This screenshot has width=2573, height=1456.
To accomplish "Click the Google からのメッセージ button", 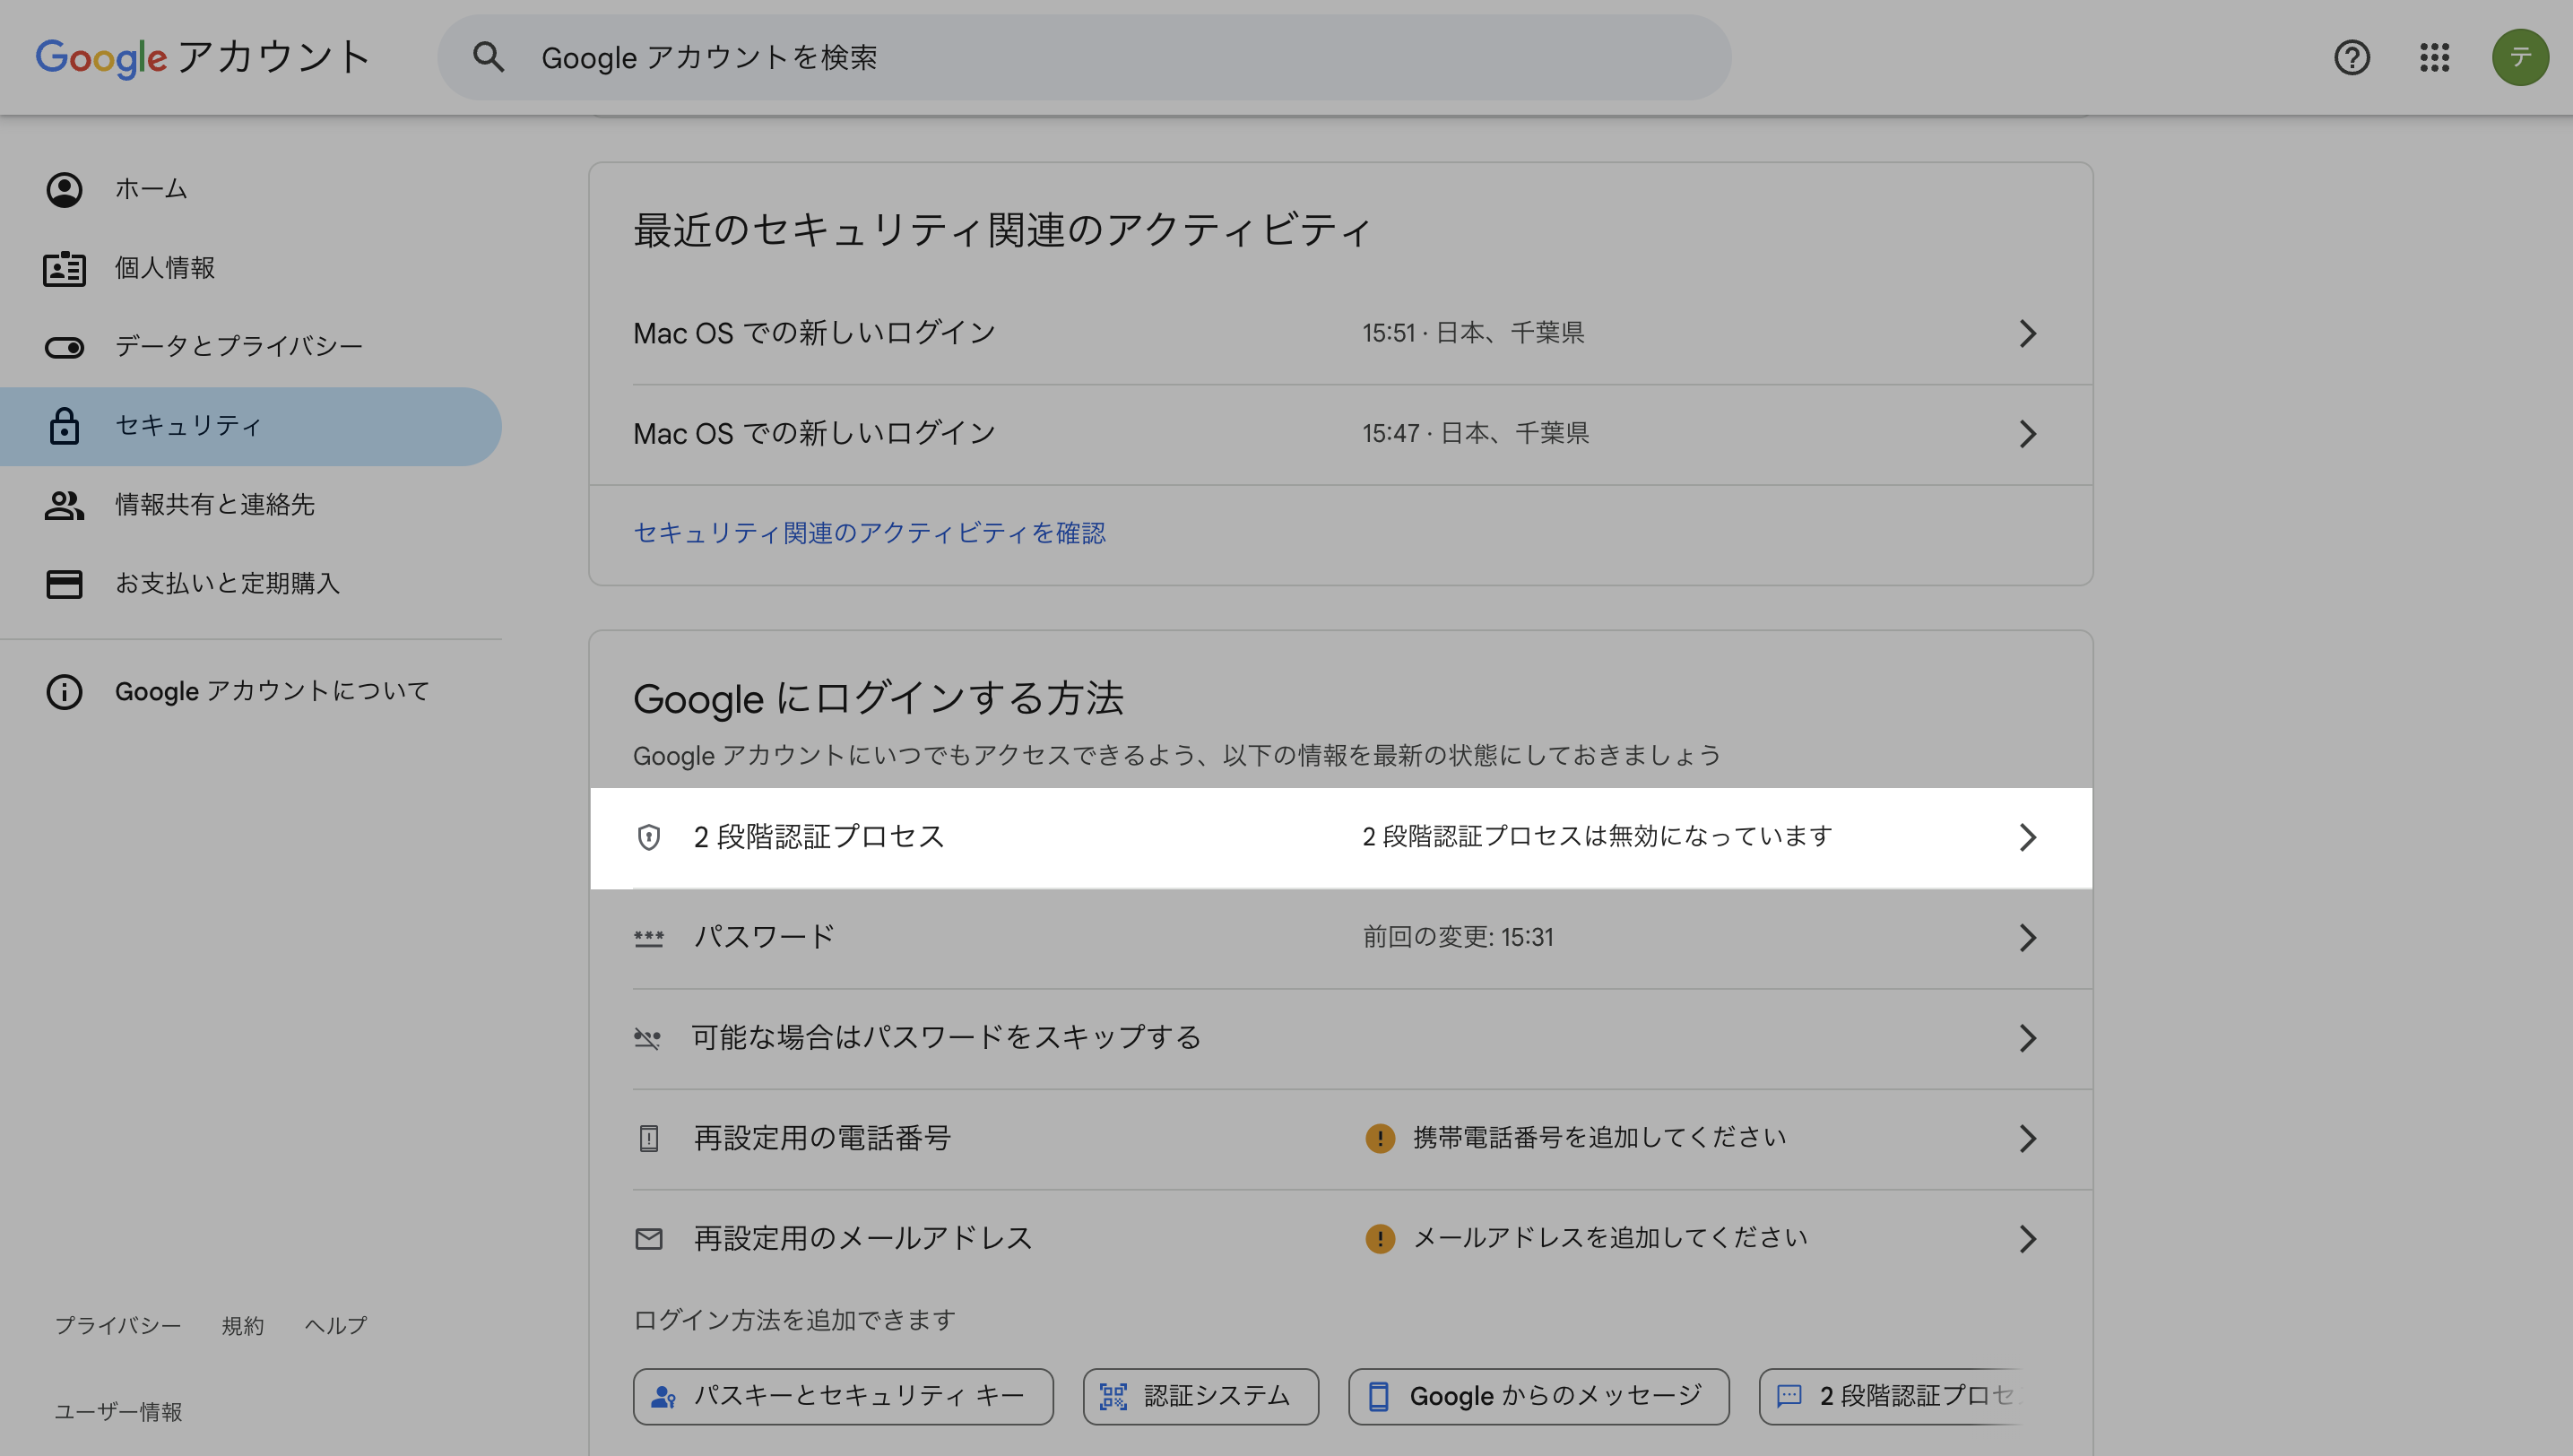I will pos(1538,1396).
